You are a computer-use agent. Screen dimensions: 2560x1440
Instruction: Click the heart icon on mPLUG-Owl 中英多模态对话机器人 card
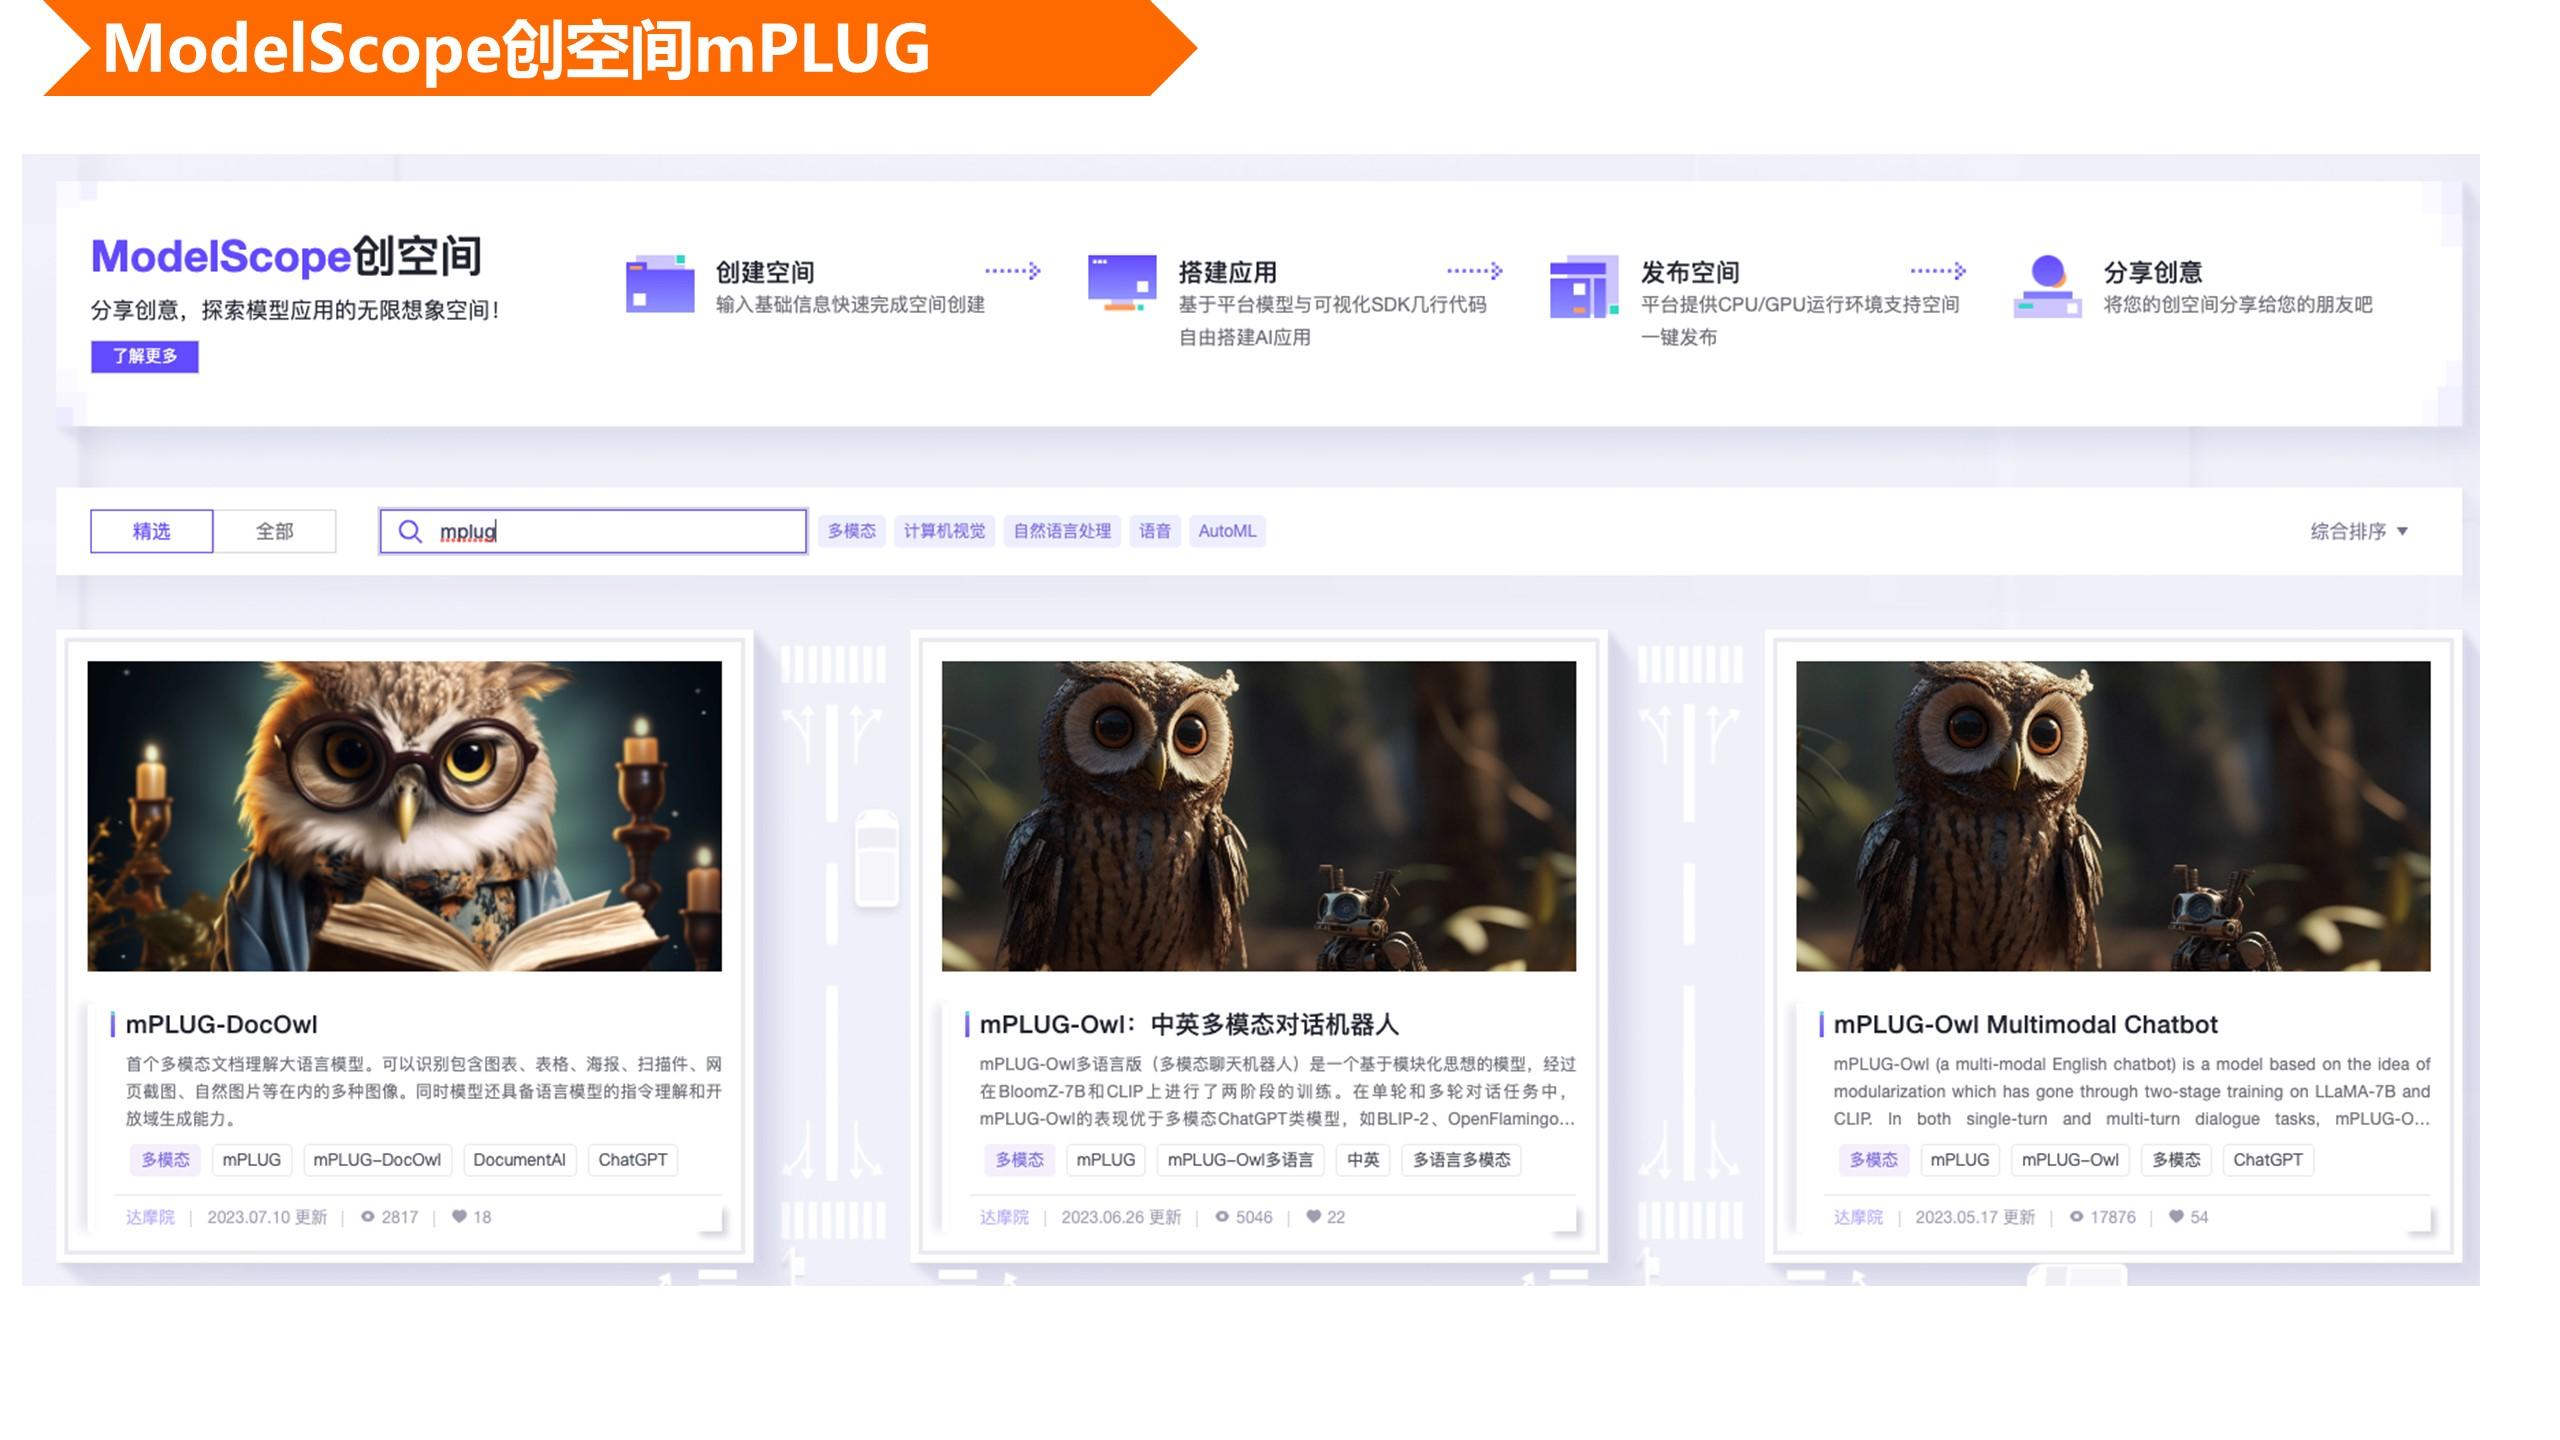[x=1313, y=1217]
